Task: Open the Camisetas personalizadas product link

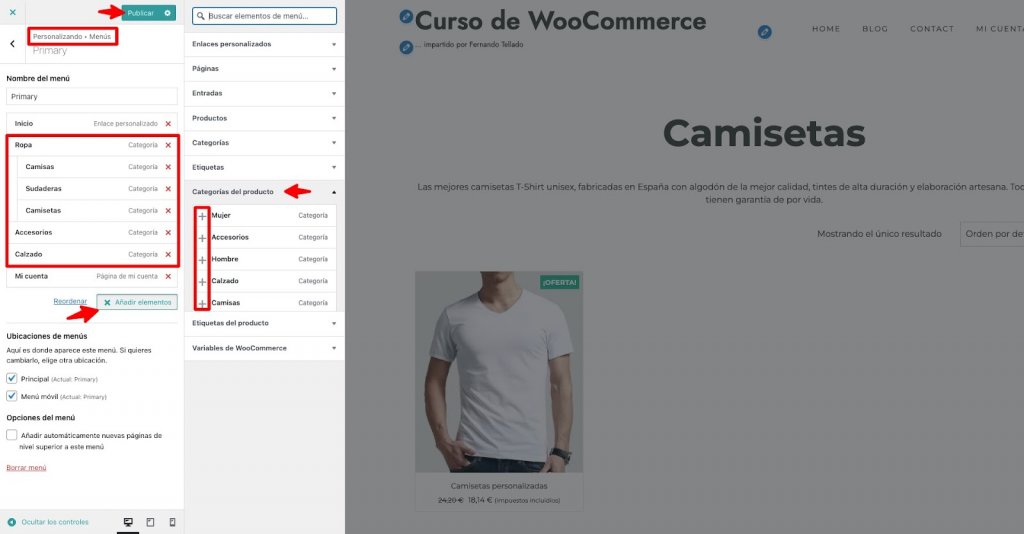Action: (x=499, y=486)
